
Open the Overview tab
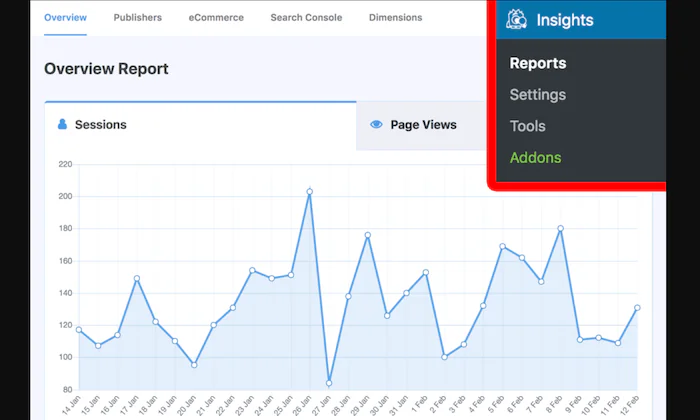pyautogui.click(x=65, y=17)
